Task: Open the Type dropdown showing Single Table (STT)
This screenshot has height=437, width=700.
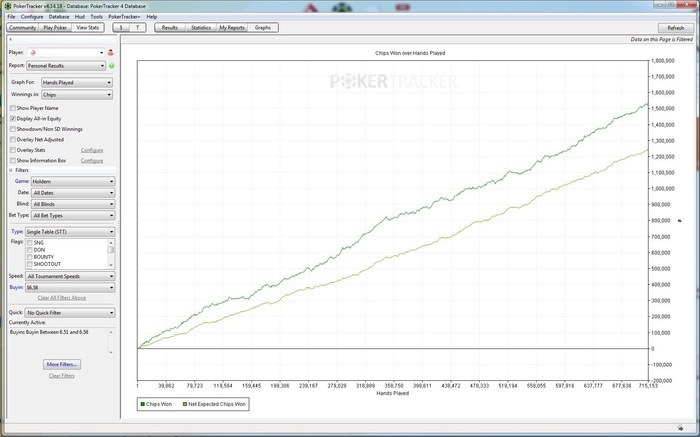Action: (70, 232)
